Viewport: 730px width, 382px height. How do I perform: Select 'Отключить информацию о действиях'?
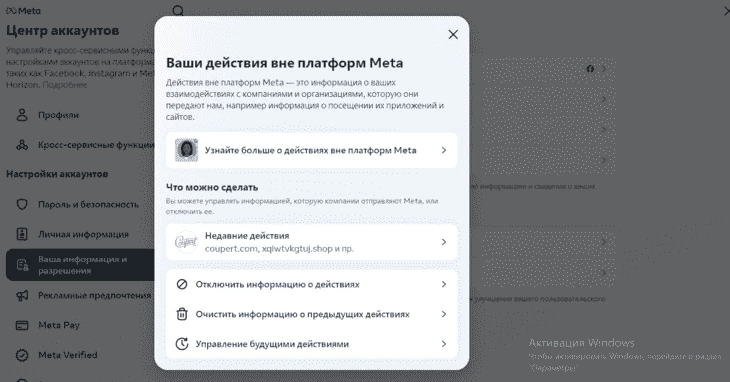(x=311, y=284)
